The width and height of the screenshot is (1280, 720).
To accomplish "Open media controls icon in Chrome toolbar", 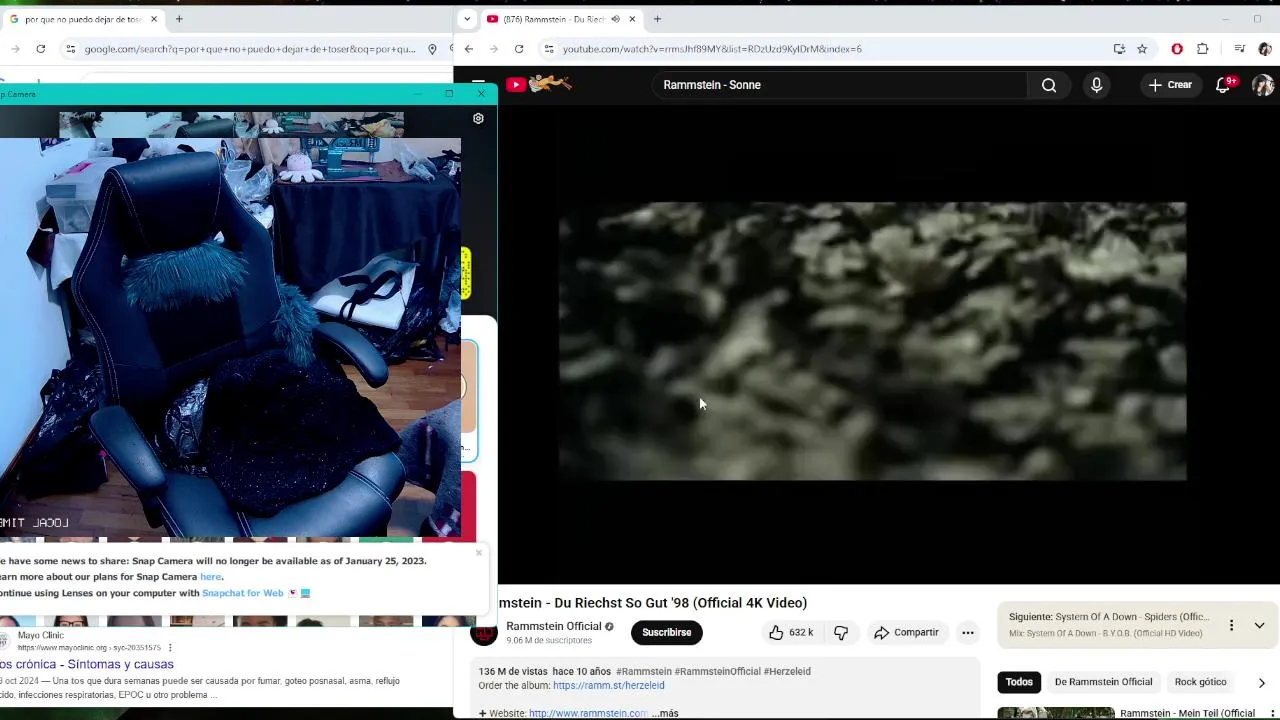I will pos(1240,49).
